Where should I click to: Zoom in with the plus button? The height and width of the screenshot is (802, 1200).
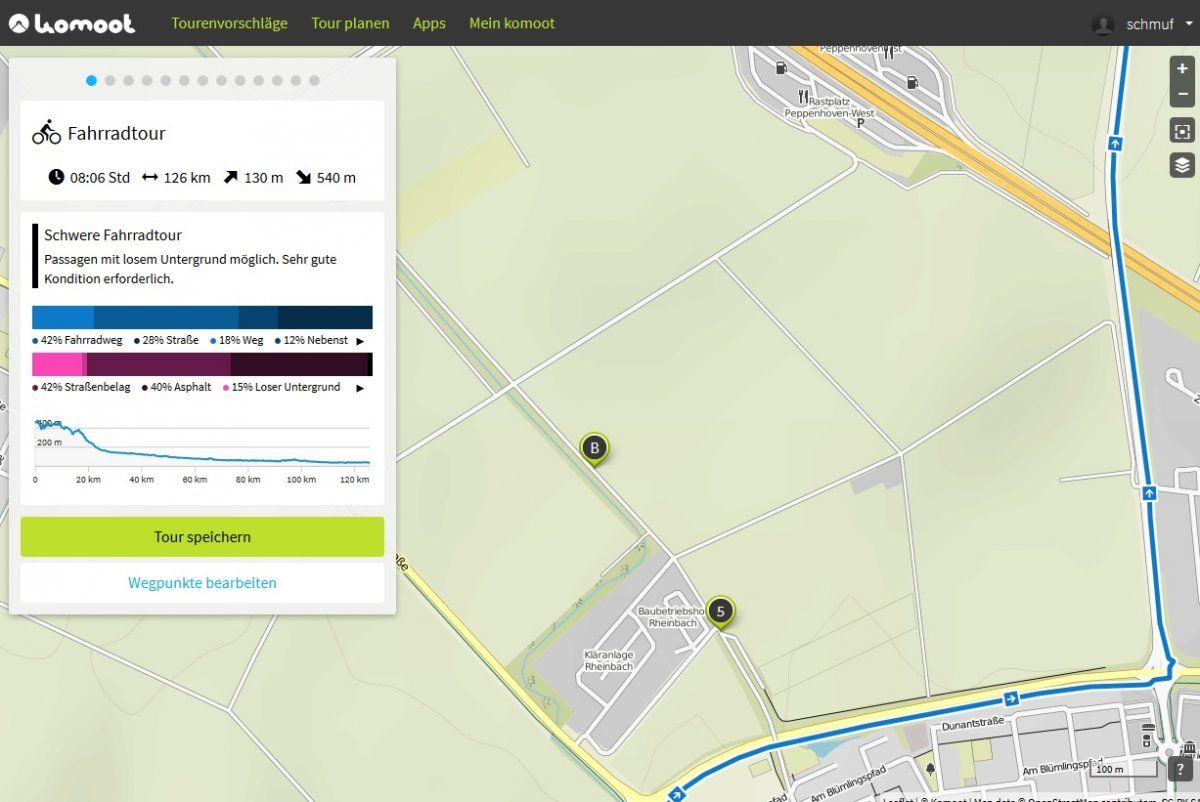[x=1182, y=69]
